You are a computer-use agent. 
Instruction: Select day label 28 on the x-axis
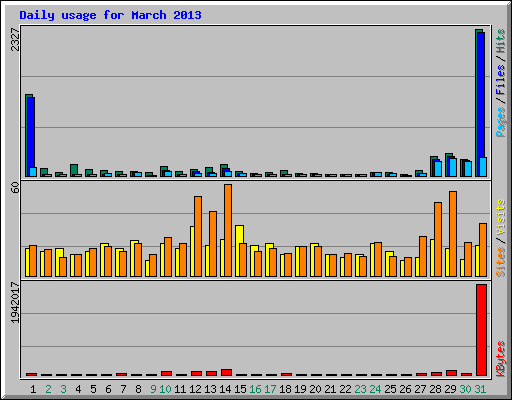435,389
